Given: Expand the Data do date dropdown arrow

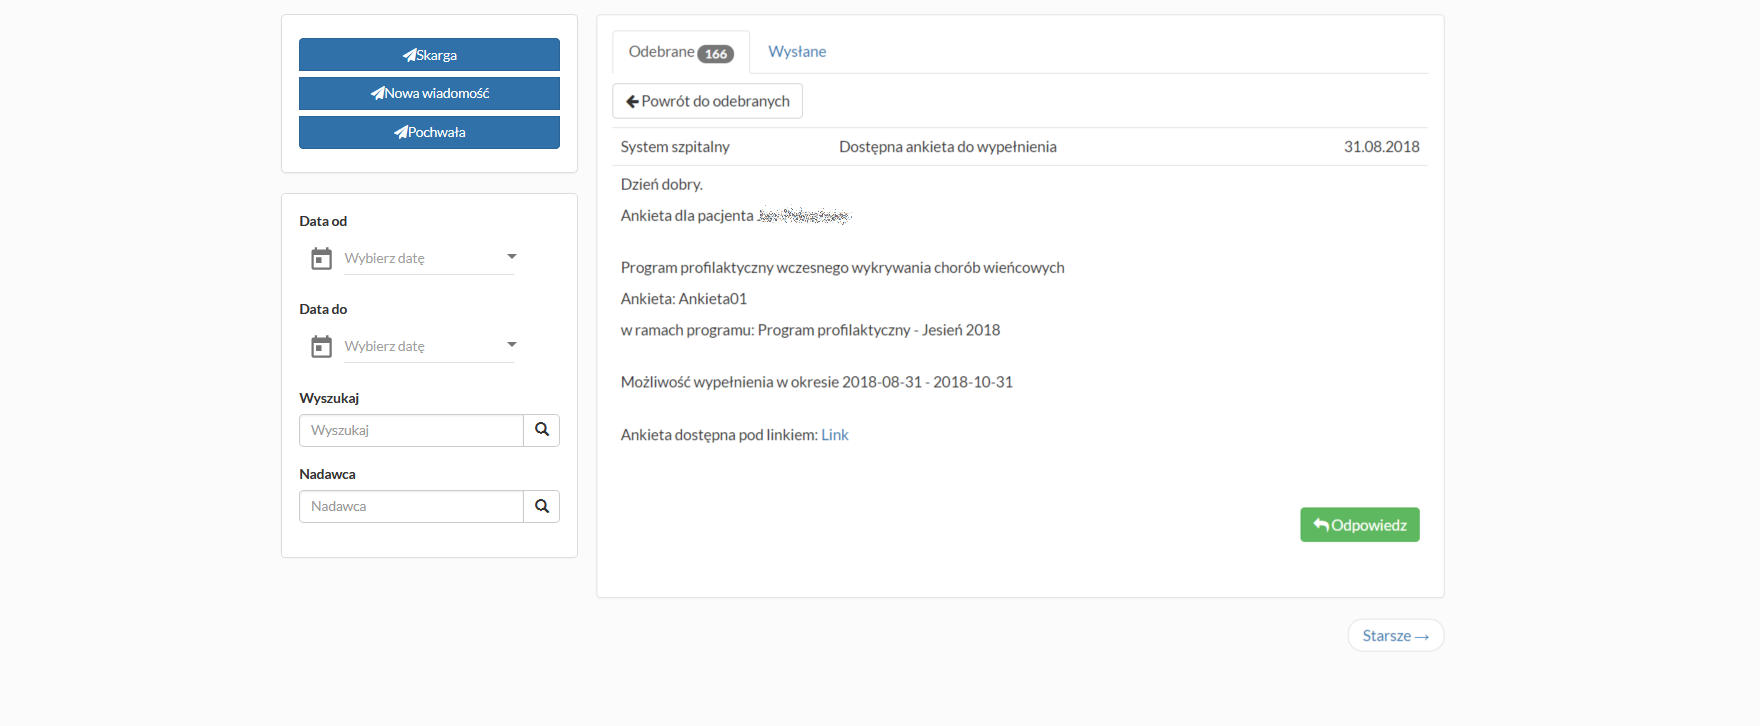Looking at the screenshot, I should tap(511, 345).
